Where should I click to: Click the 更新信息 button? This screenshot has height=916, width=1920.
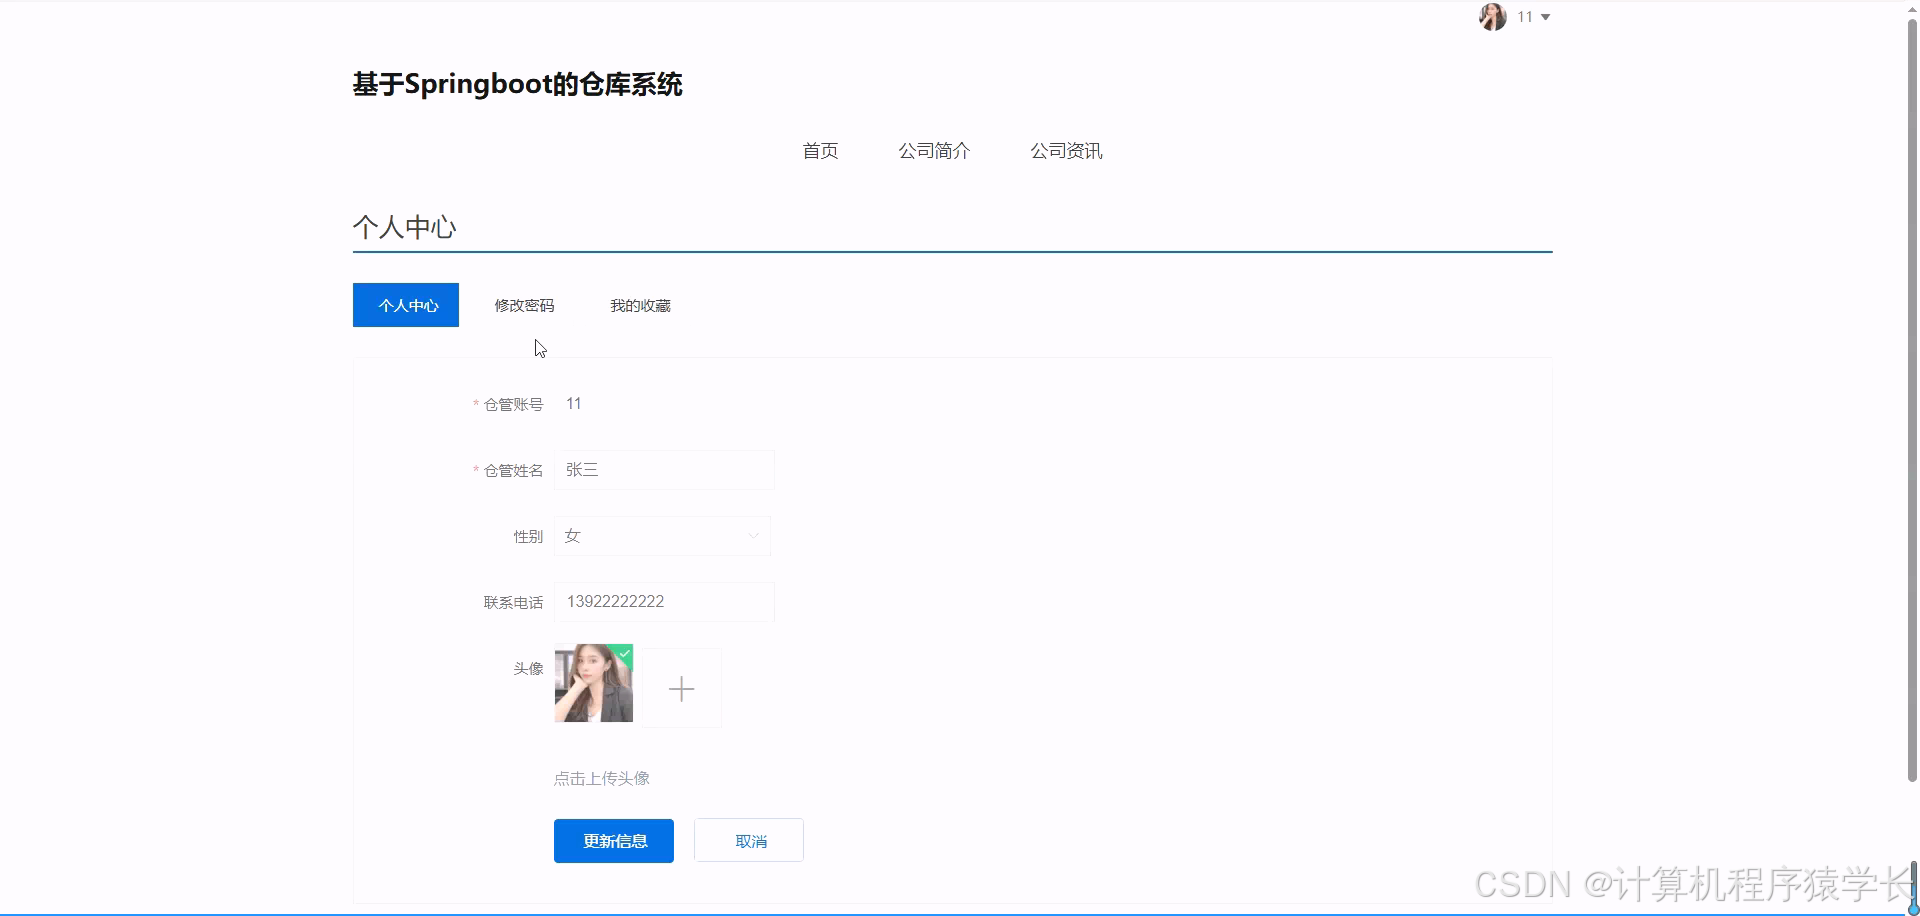click(613, 840)
